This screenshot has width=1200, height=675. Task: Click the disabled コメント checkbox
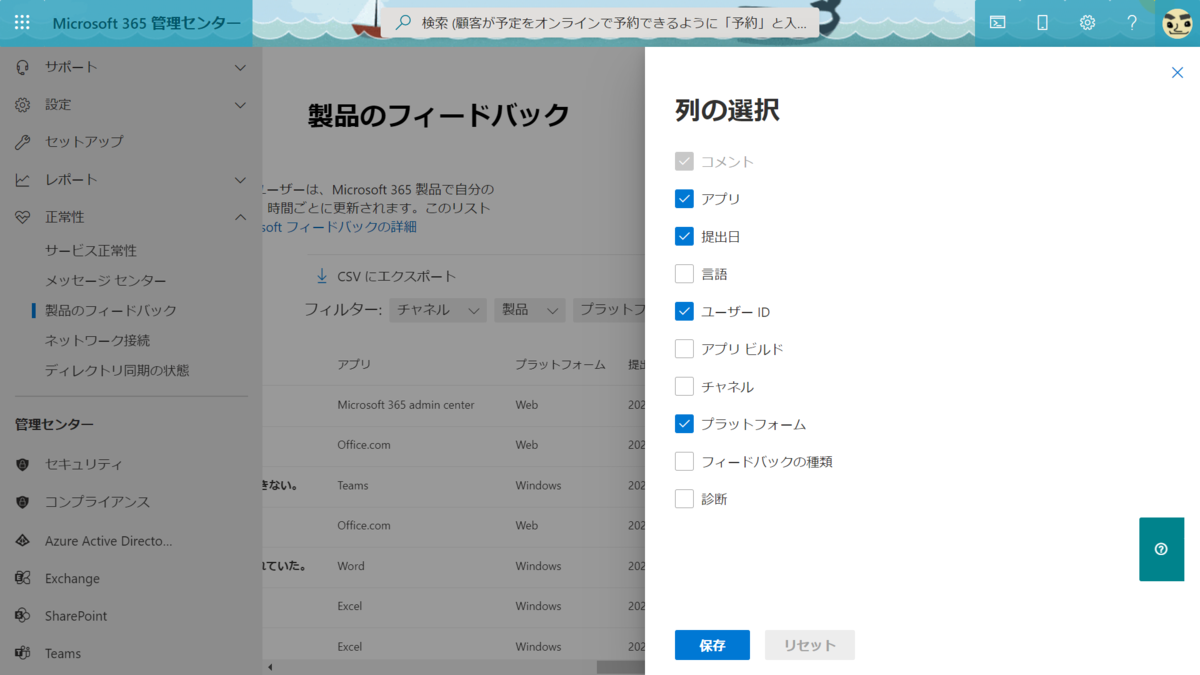click(684, 161)
